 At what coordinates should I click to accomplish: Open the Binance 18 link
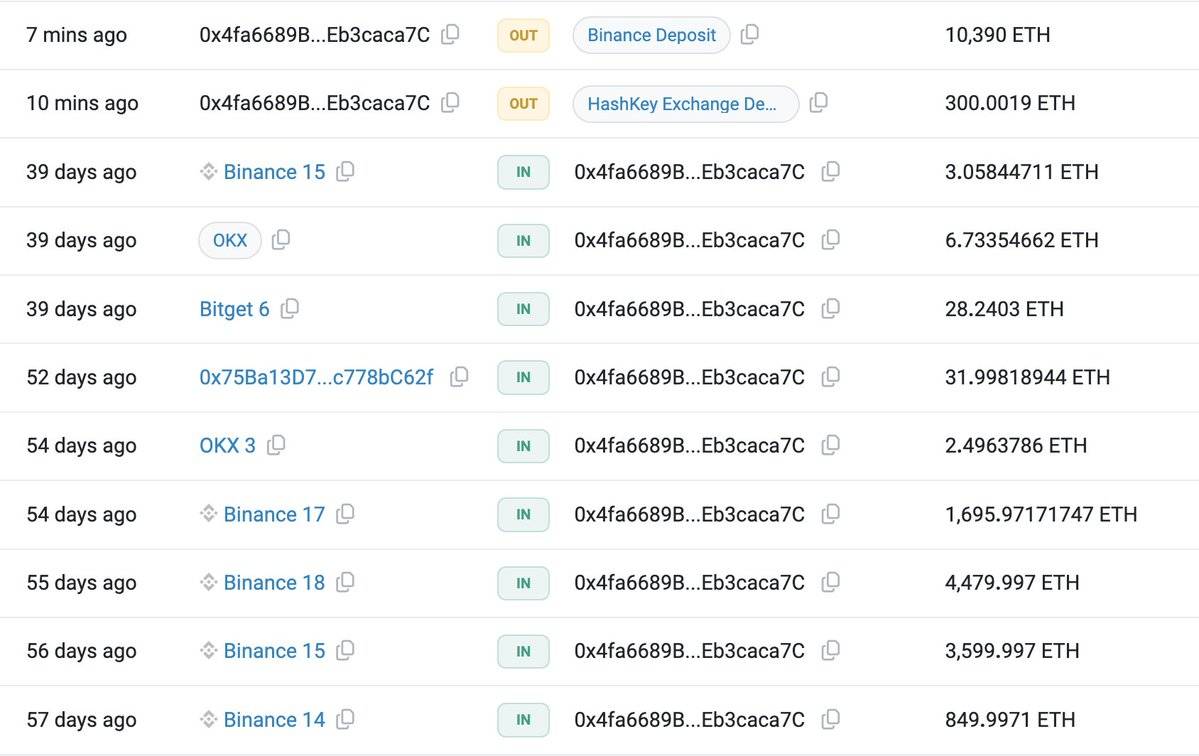(x=274, y=582)
